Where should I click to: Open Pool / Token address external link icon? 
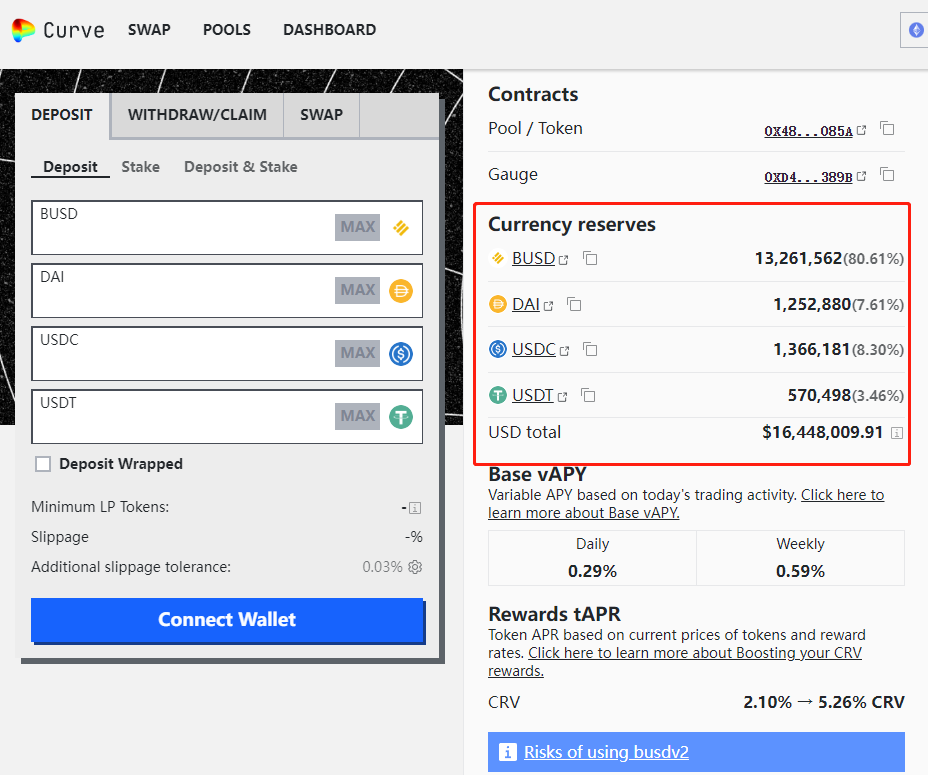pos(862,130)
